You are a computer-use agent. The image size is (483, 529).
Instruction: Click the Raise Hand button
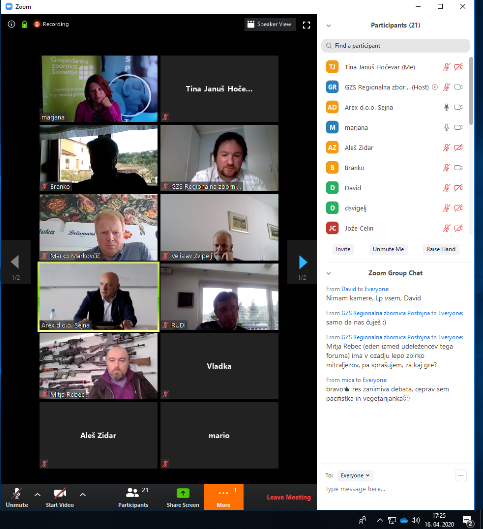tap(441, 249)
